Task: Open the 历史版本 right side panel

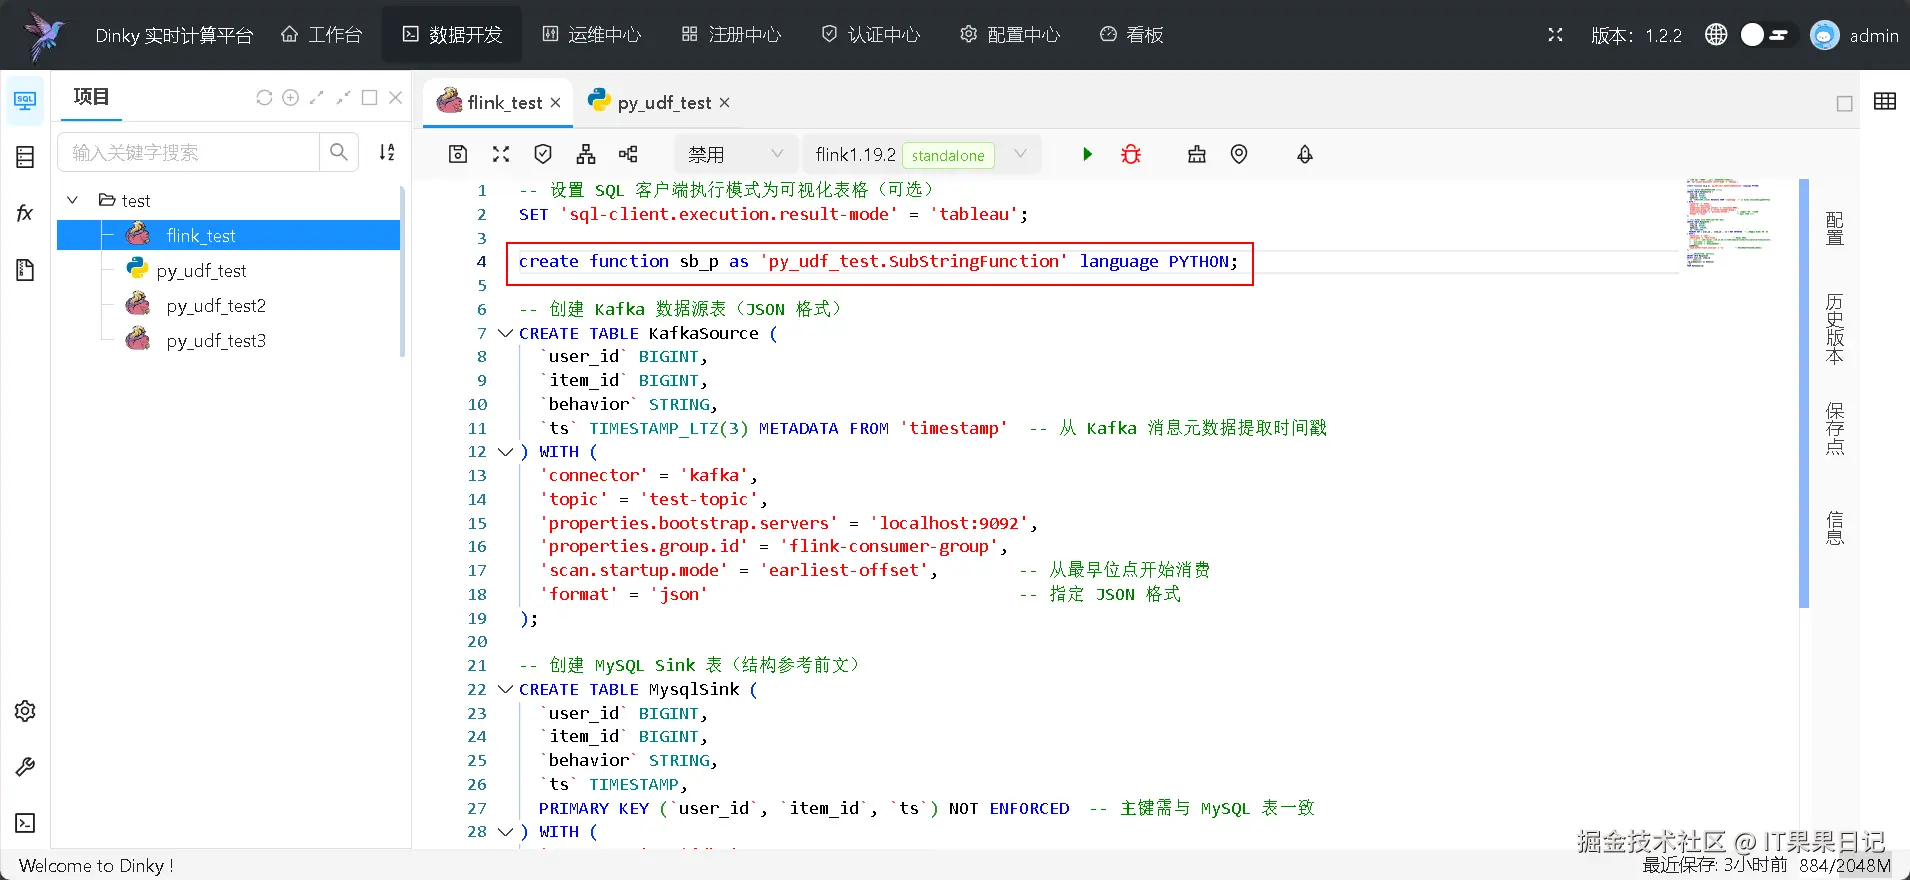Action: (x=1835, y=329)
